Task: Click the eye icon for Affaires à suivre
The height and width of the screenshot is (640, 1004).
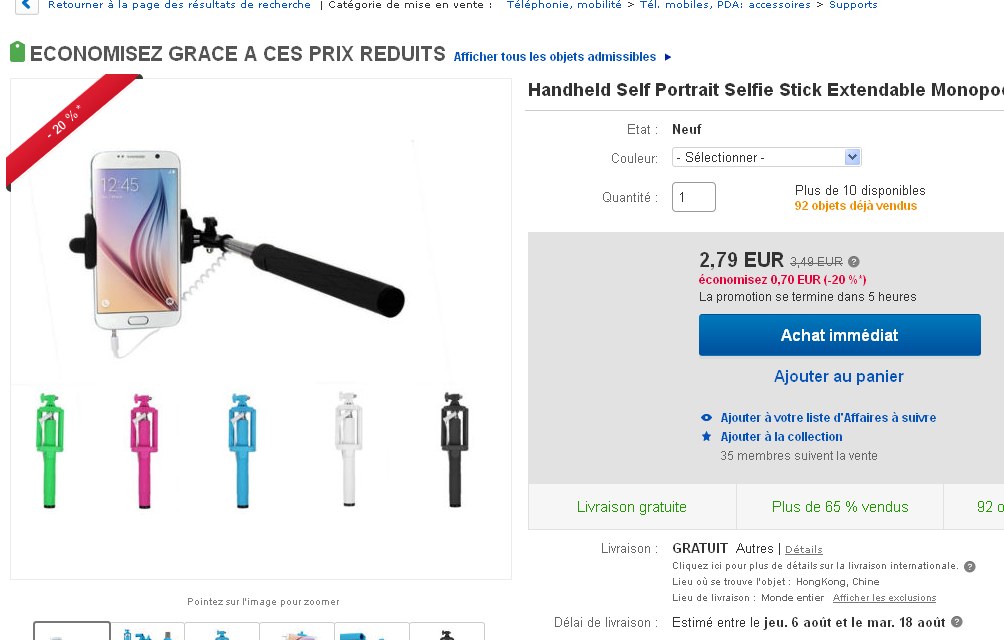Action: coord(706,417)
